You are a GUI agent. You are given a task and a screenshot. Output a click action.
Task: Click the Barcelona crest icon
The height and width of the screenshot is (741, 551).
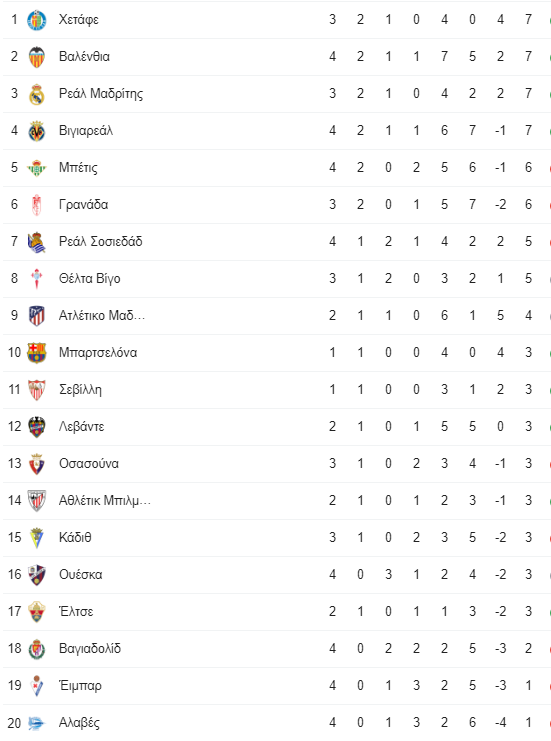pos(36,353)
